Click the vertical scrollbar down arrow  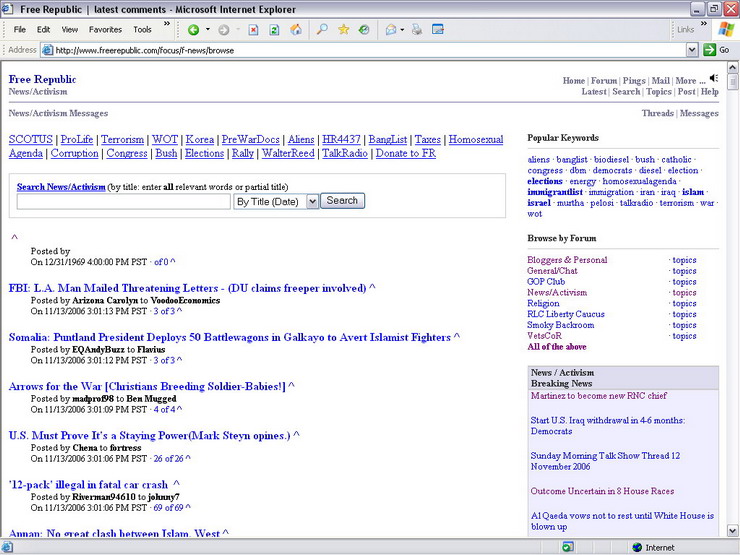tap(732, 530)
